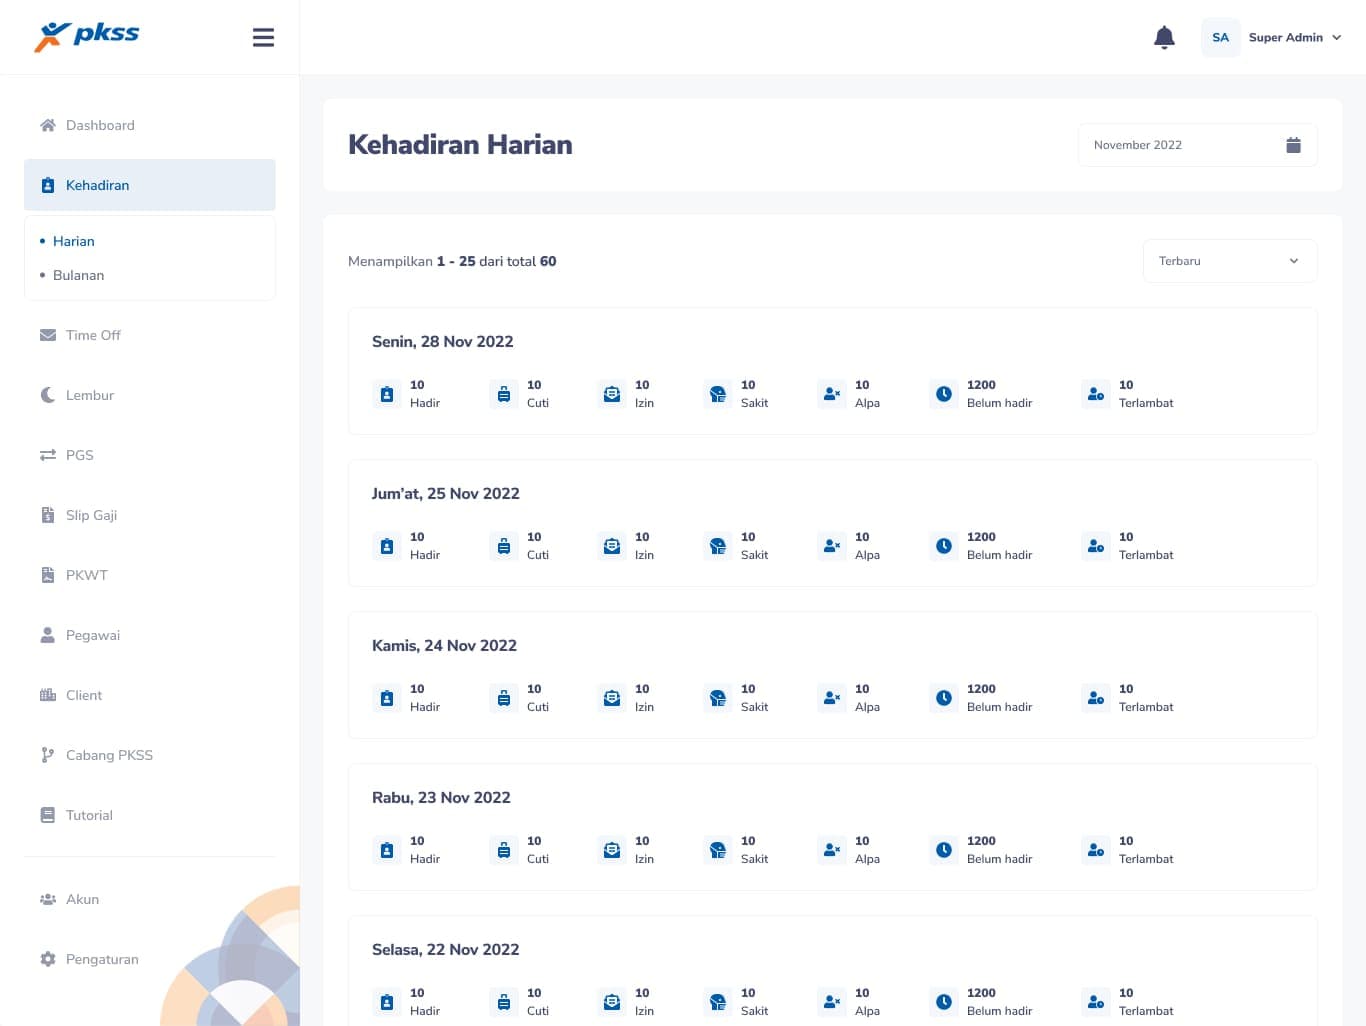Screen dimensions: 1366x1026
Task: Open the Senin, 28 Nov 2022 card
Action: tap(832, 371)
